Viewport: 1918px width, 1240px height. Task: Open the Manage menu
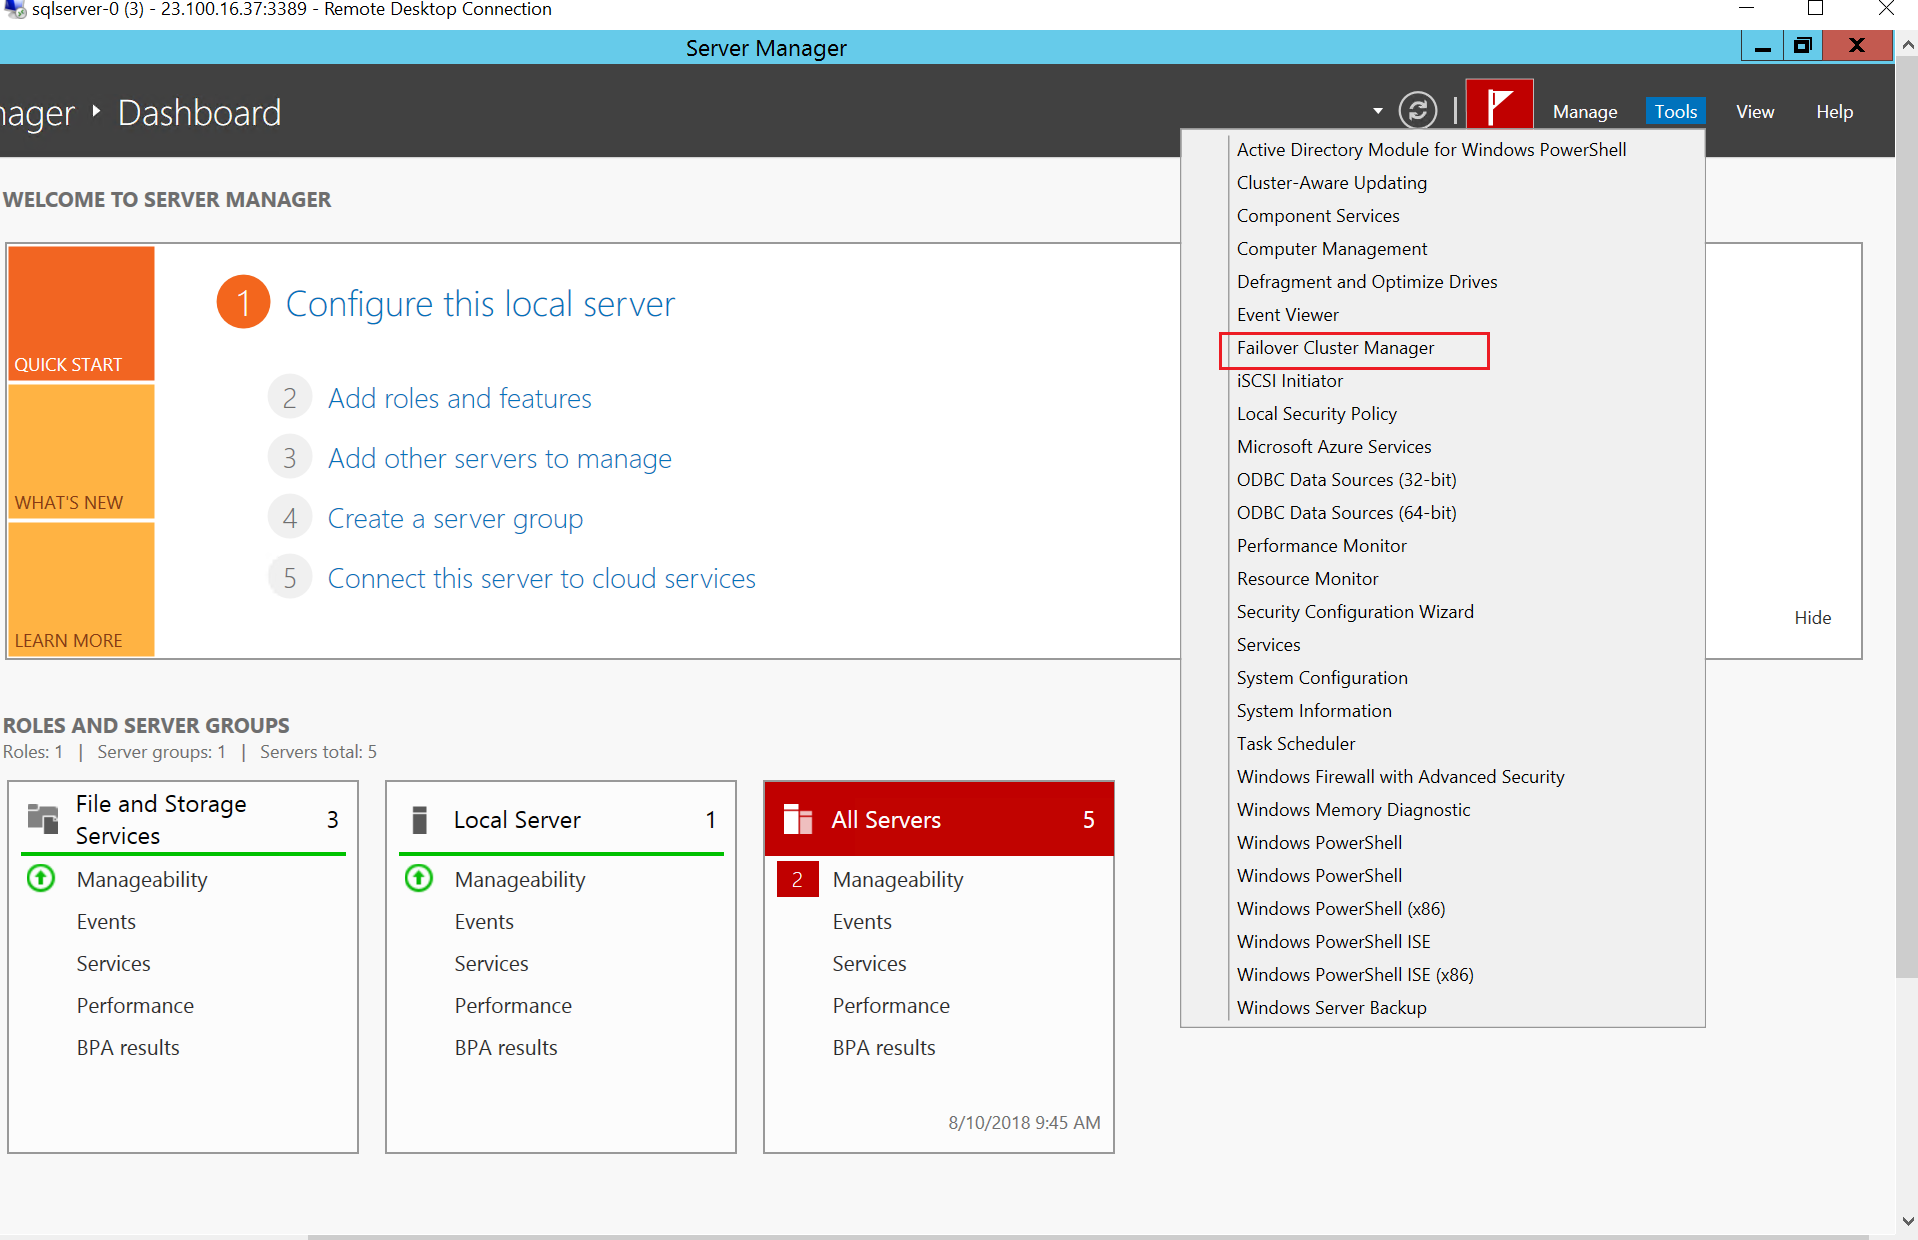pyautogui.click(x=1584, y=112)
